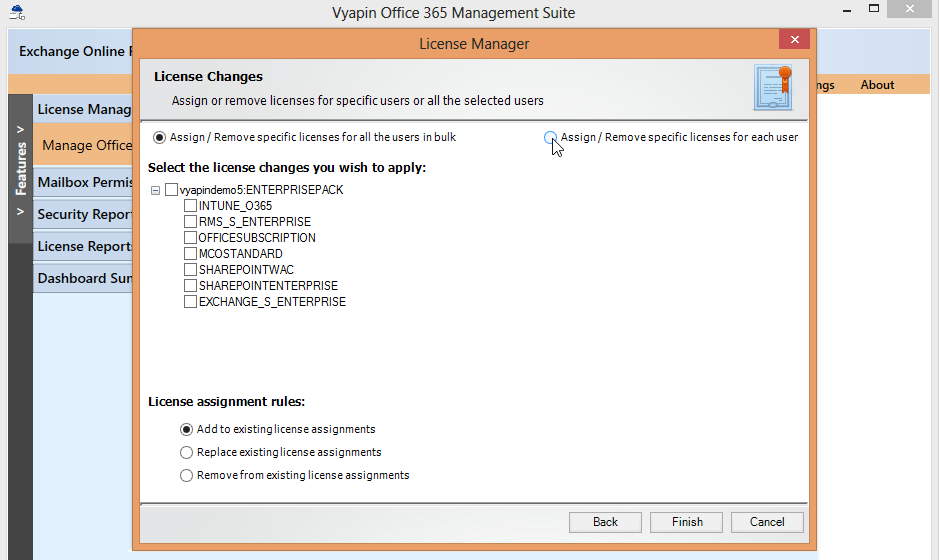The height and width of the screenshot is (560, 940).
Task: Open the About menu in main window
Action: [877, 85]
